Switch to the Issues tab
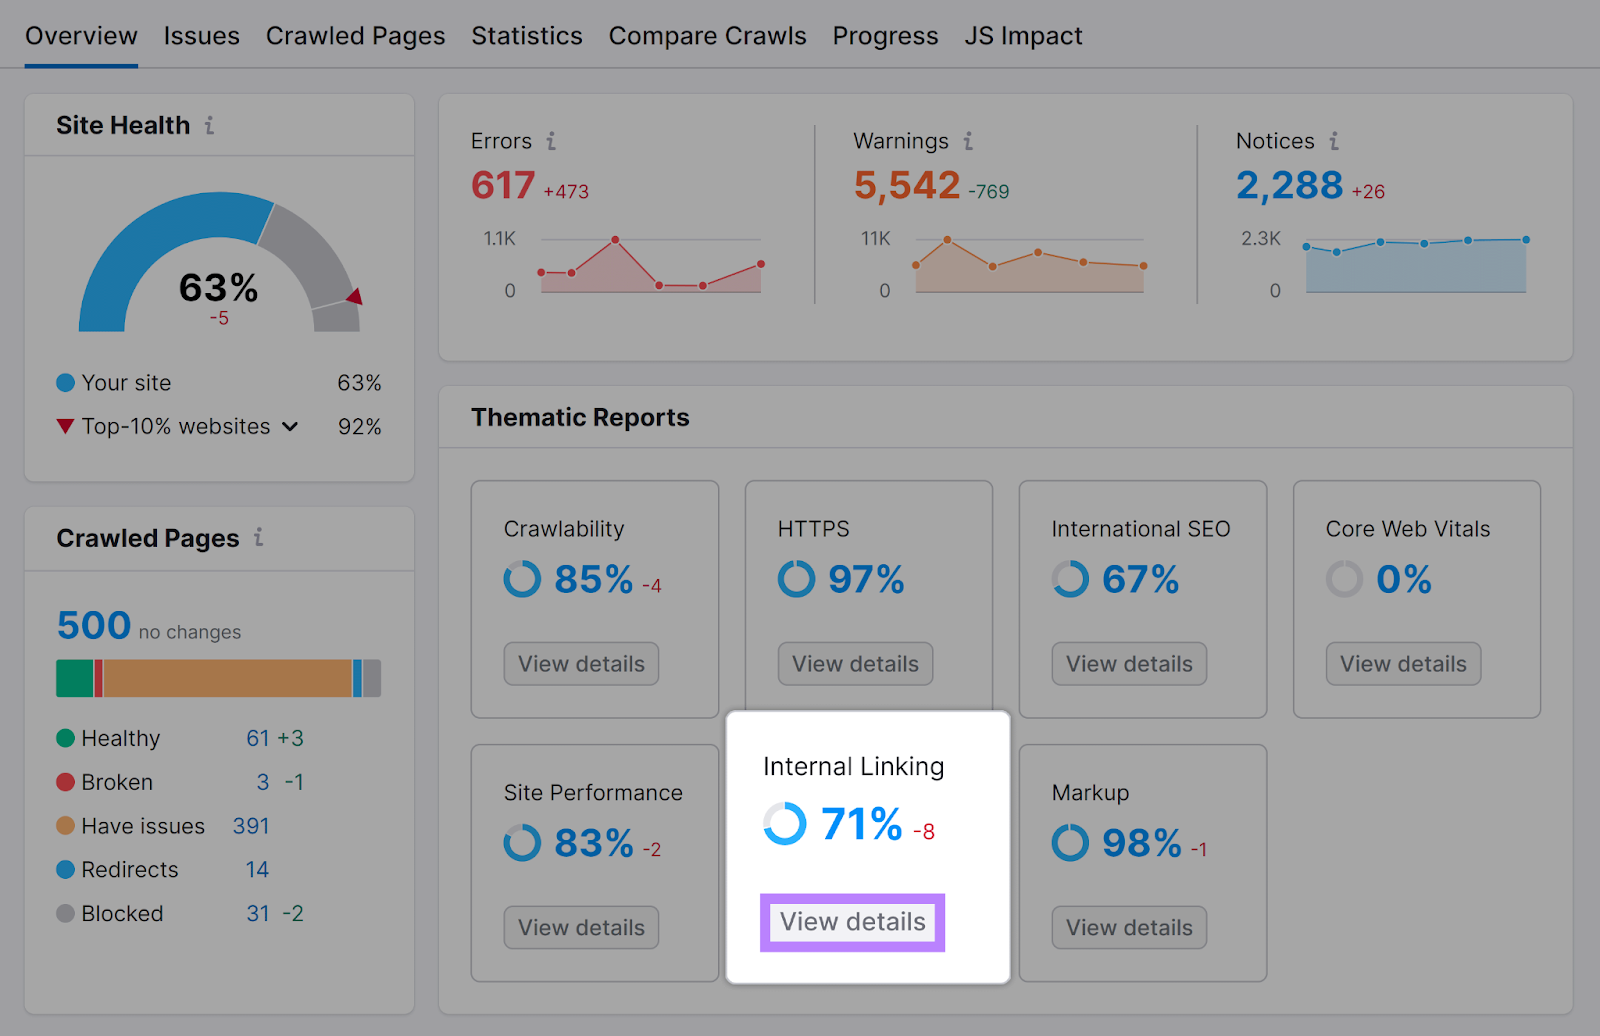This screenshot has width=1600, height=1036. click(201, 35)
